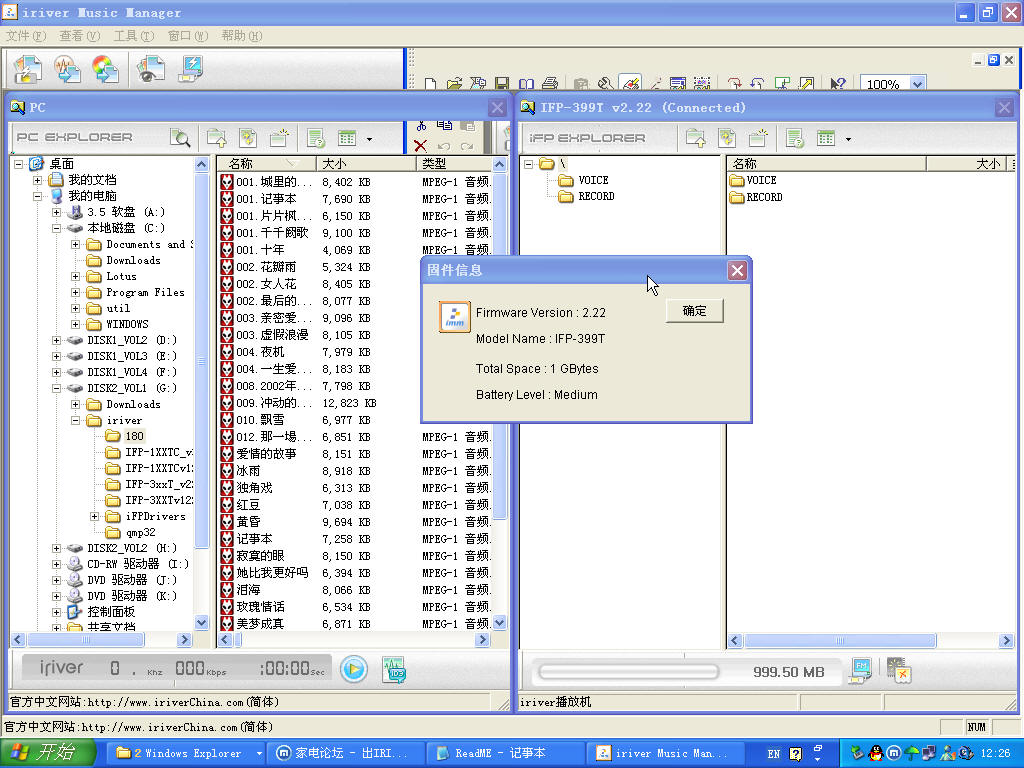Open the 文件(F) menu
The width and height of the screenshot is (1024, 768).
click(25, 35)
